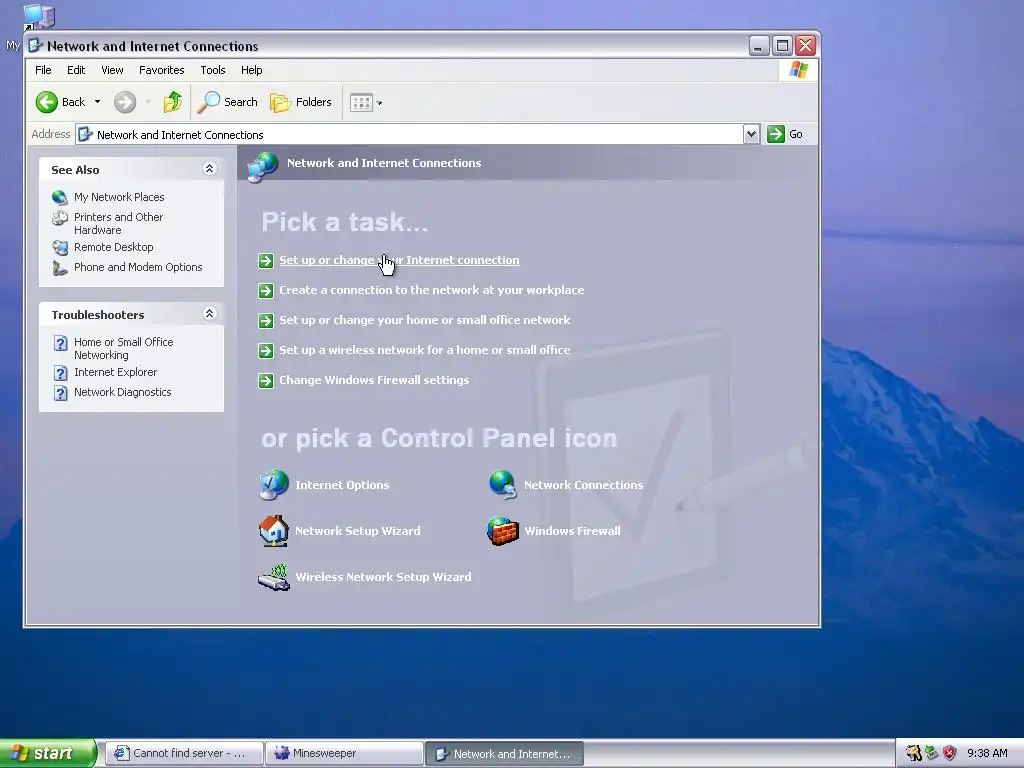This screenshot has width=1024, height=768.
Task: Click the Windows flag logo in menu bar
Action: pyautogui.click(x=798, y=69)
